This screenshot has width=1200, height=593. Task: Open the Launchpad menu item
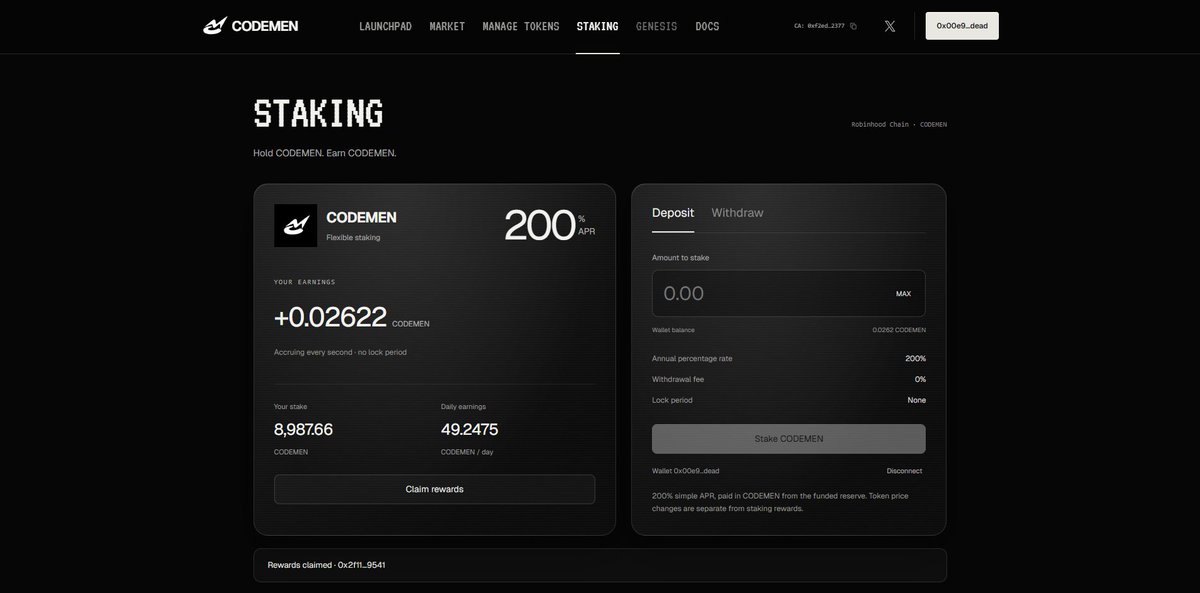tap(385, 26)
